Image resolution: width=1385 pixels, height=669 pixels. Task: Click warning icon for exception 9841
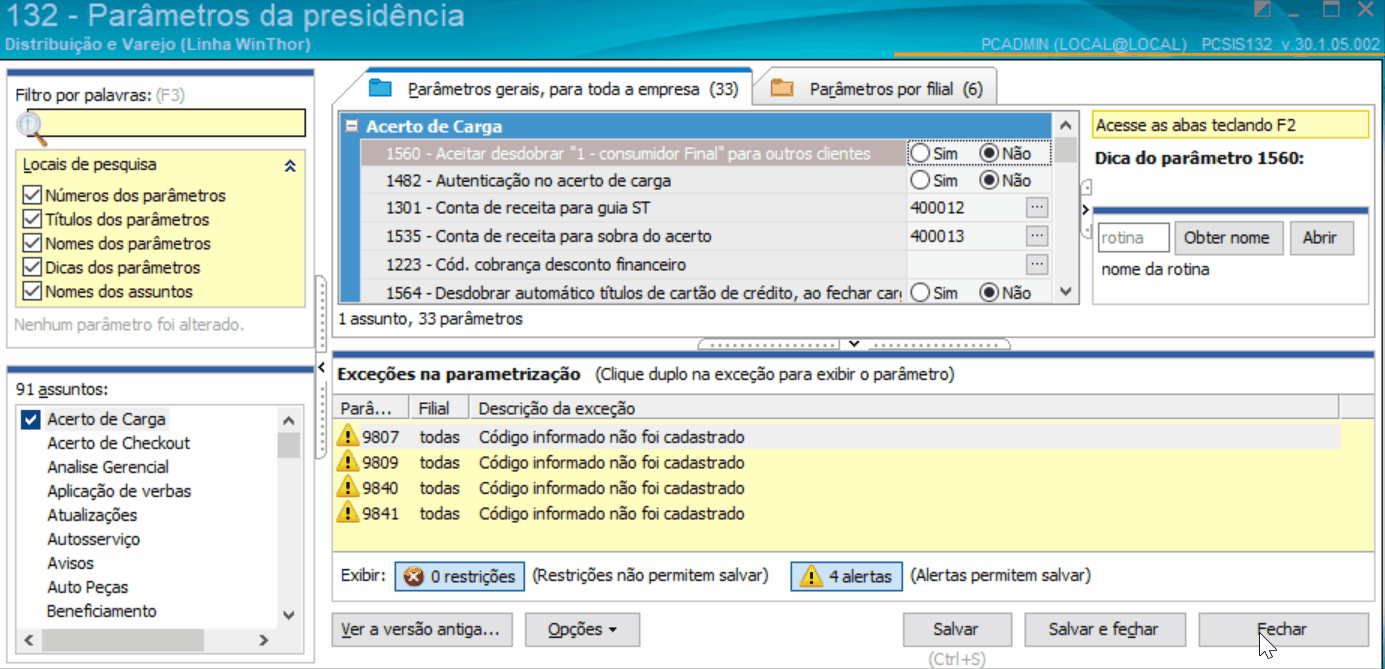(x=348, y=513)
